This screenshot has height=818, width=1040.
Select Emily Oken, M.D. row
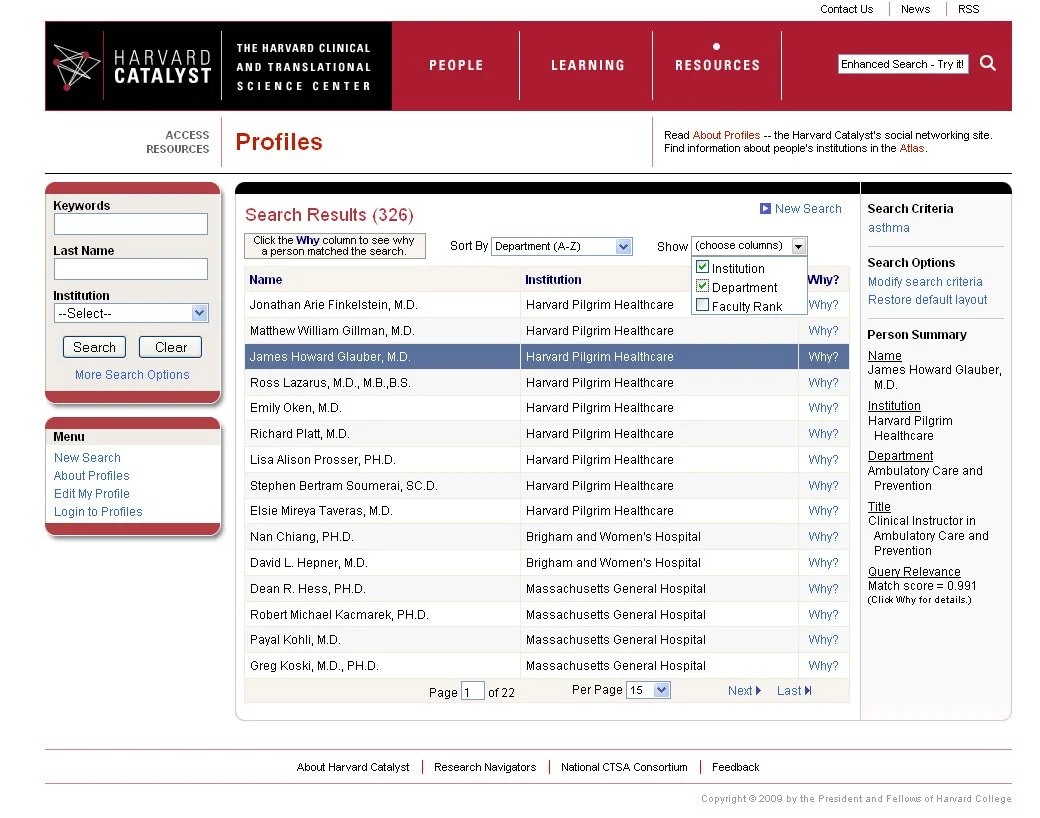tap(547, 408)
